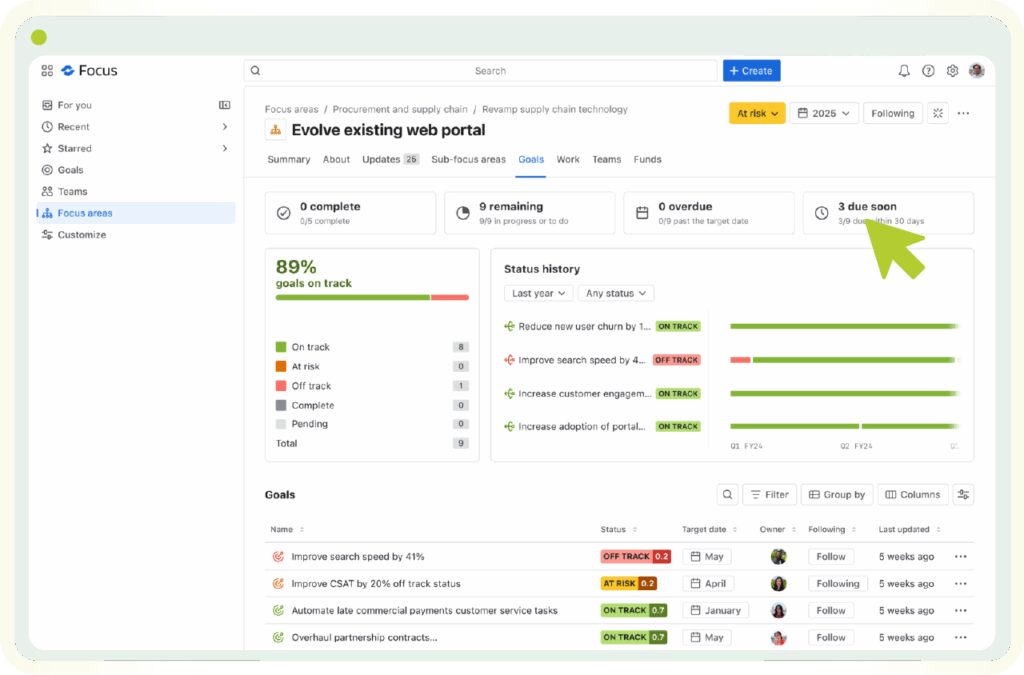The width and height of the screenshot is (1024, 675).
Task: Follow the Improve search speed goal
Action: (x=831, y=557)
